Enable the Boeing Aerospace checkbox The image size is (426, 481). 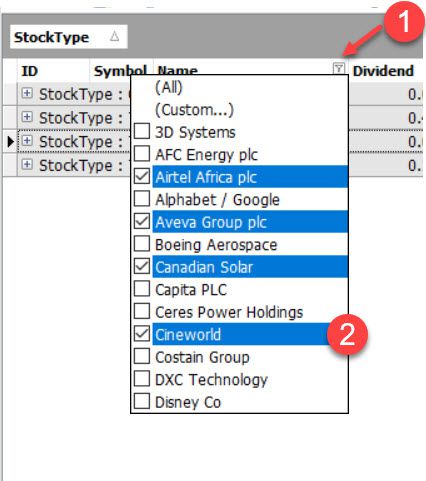pyautogui.click(x=142, y=244)
